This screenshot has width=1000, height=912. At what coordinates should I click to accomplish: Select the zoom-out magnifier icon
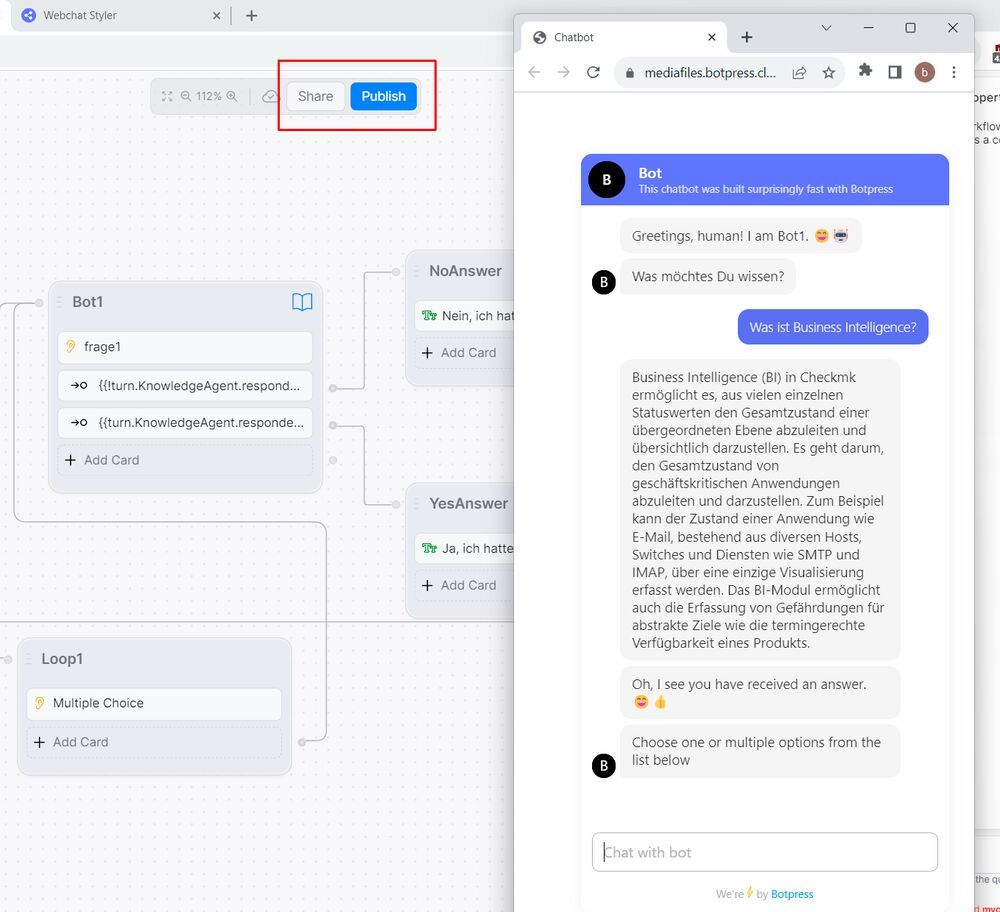(x=187, y=96)
